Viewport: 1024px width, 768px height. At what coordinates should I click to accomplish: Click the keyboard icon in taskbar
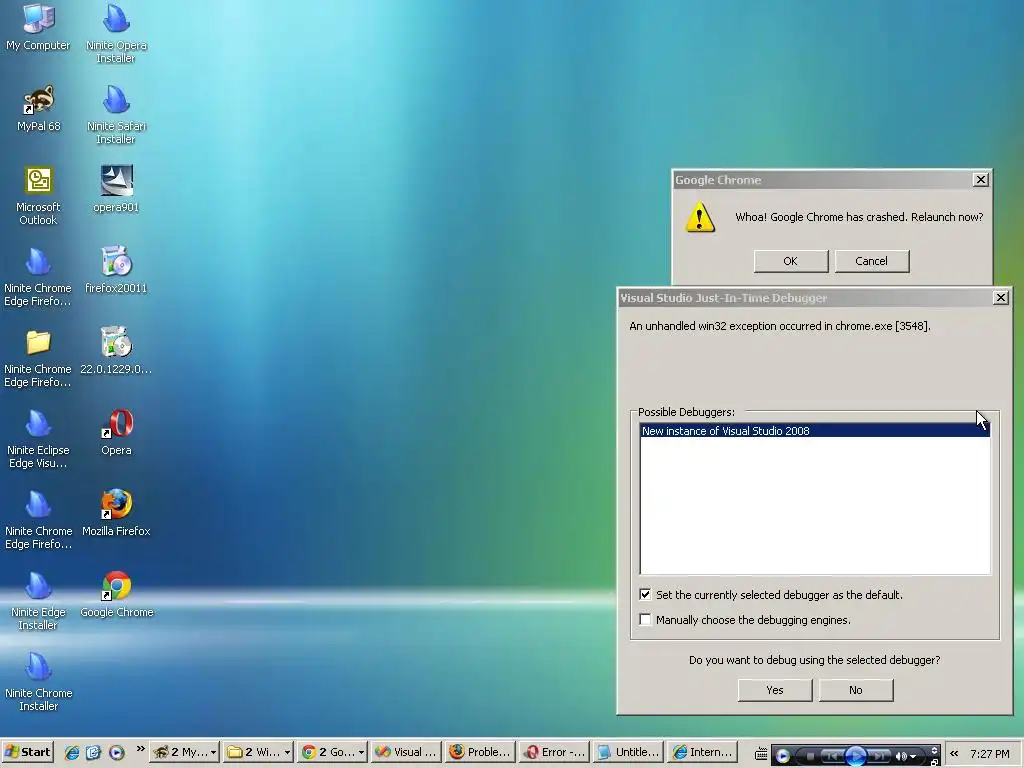click(761, 754)
